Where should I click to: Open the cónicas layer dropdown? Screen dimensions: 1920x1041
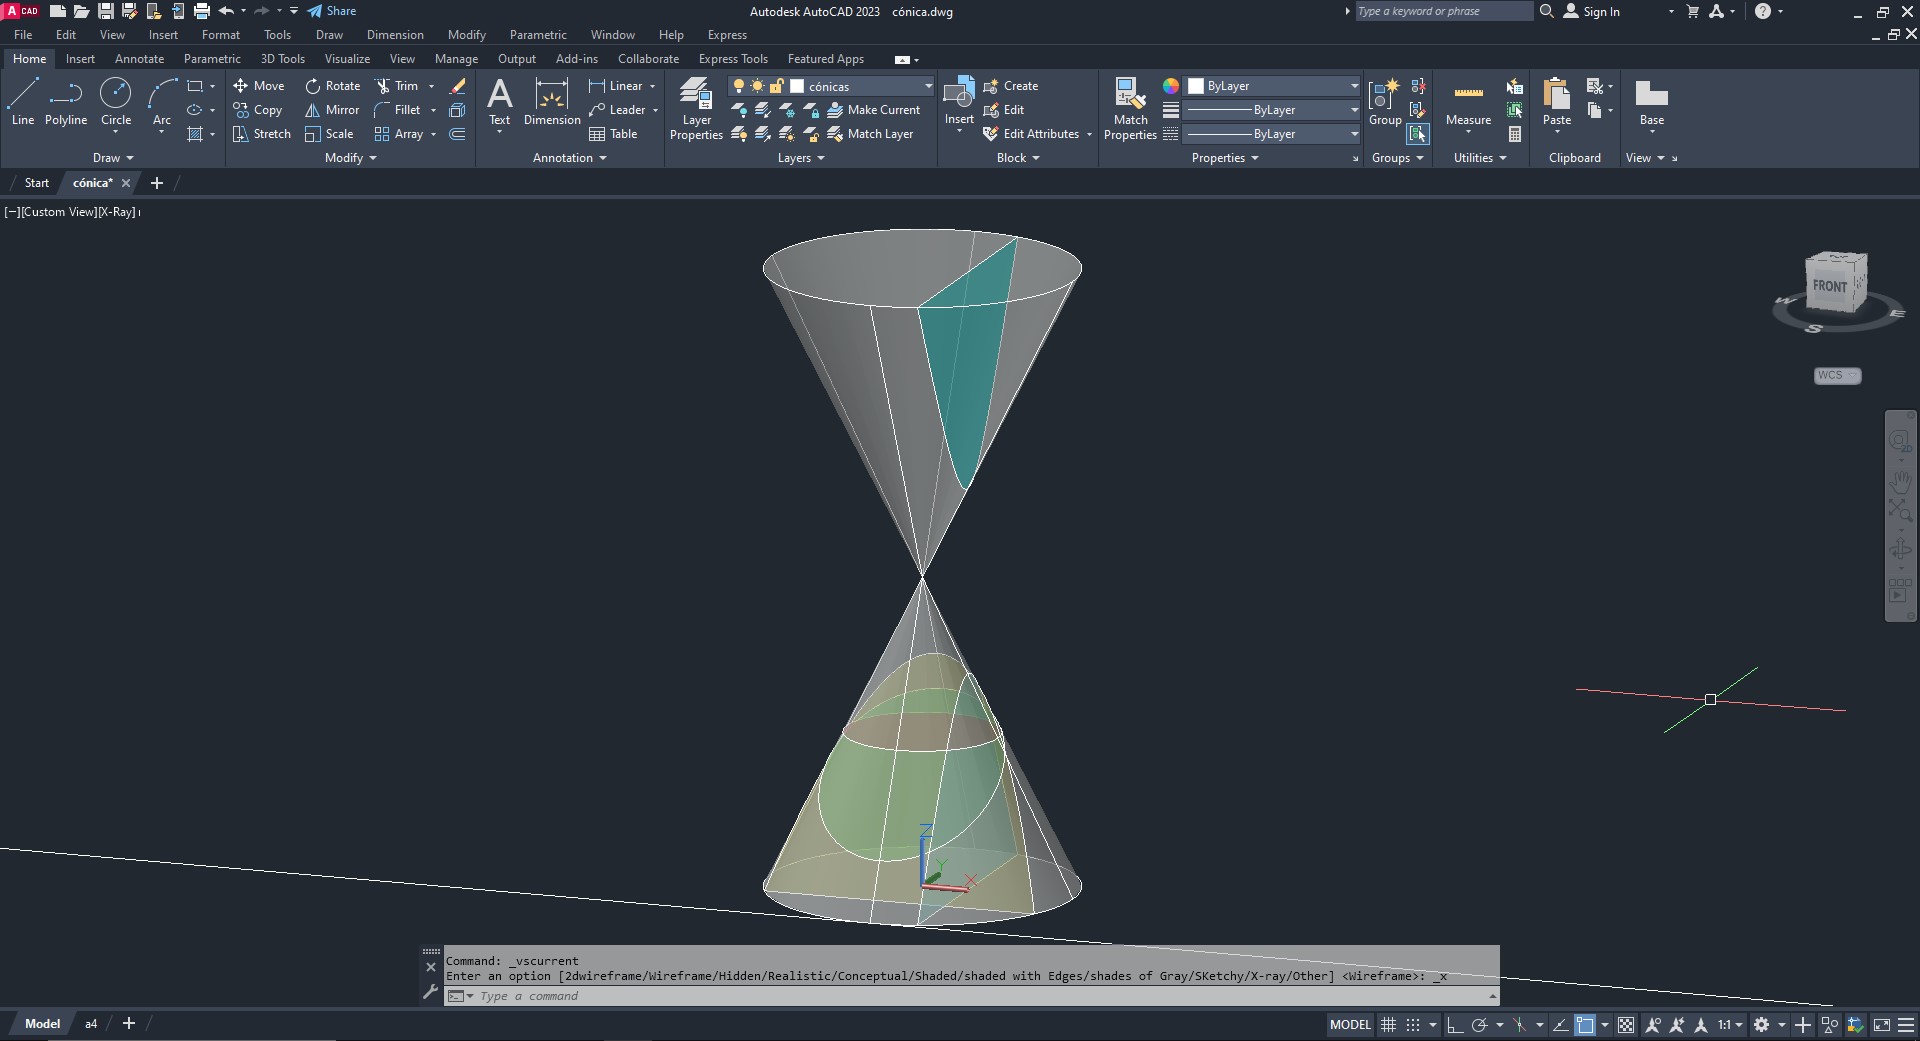tap(927, 86)
